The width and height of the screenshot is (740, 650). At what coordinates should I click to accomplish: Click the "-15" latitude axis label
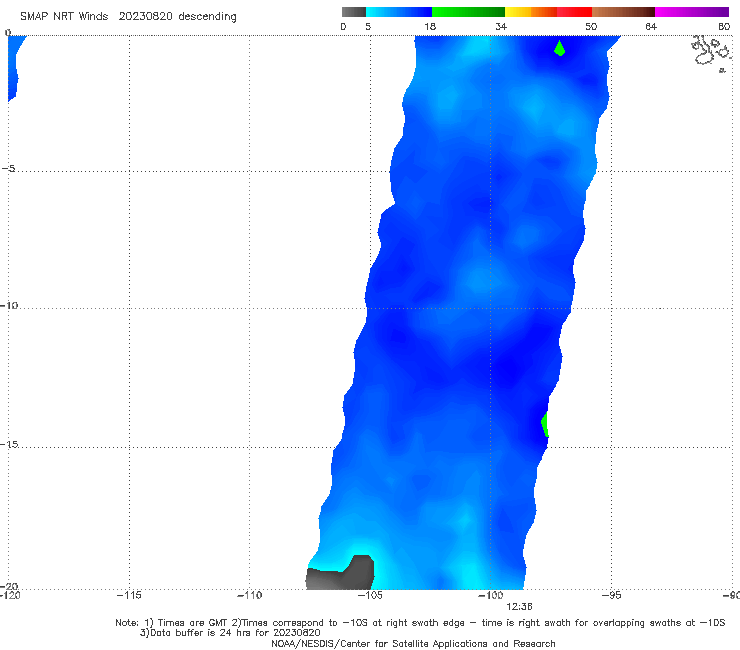(9, 444)
